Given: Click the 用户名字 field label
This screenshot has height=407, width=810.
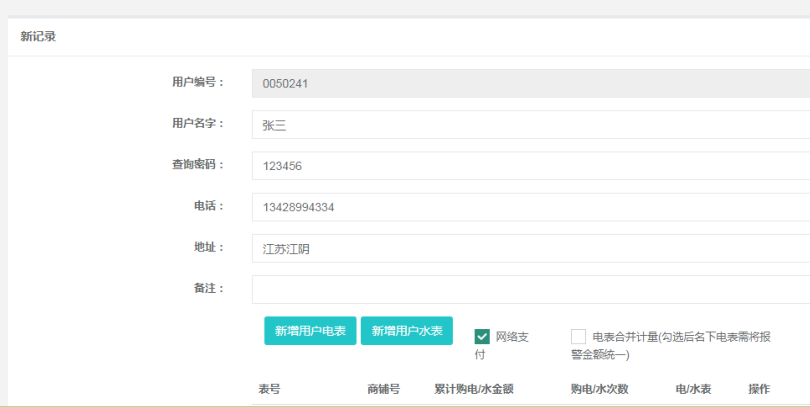Looking at the screenshot, I should click(x=197, y=124).
